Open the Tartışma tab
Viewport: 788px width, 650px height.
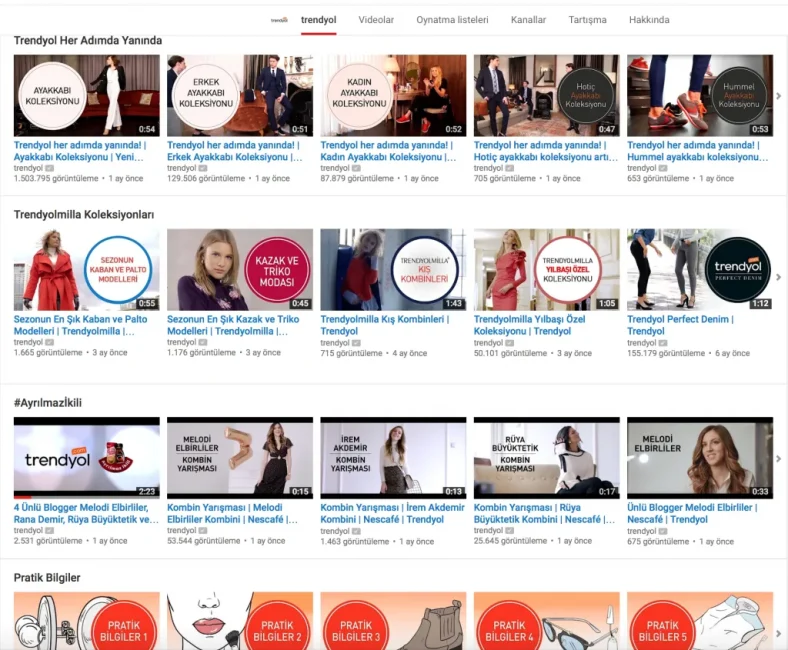[x=587, y=20]
